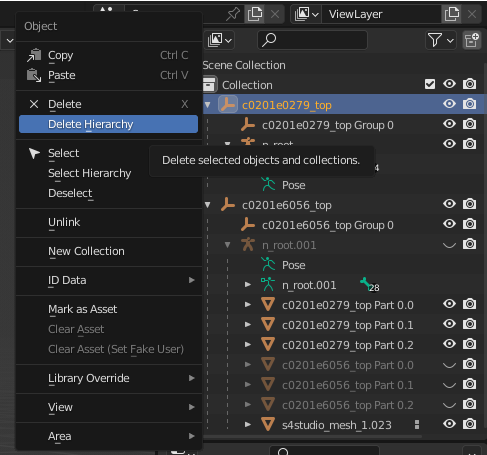Click the new scene duplicate icon left of ViewLayer
Image resolution: width=487 pixels, height=455 pixels.
click(255, 14)
